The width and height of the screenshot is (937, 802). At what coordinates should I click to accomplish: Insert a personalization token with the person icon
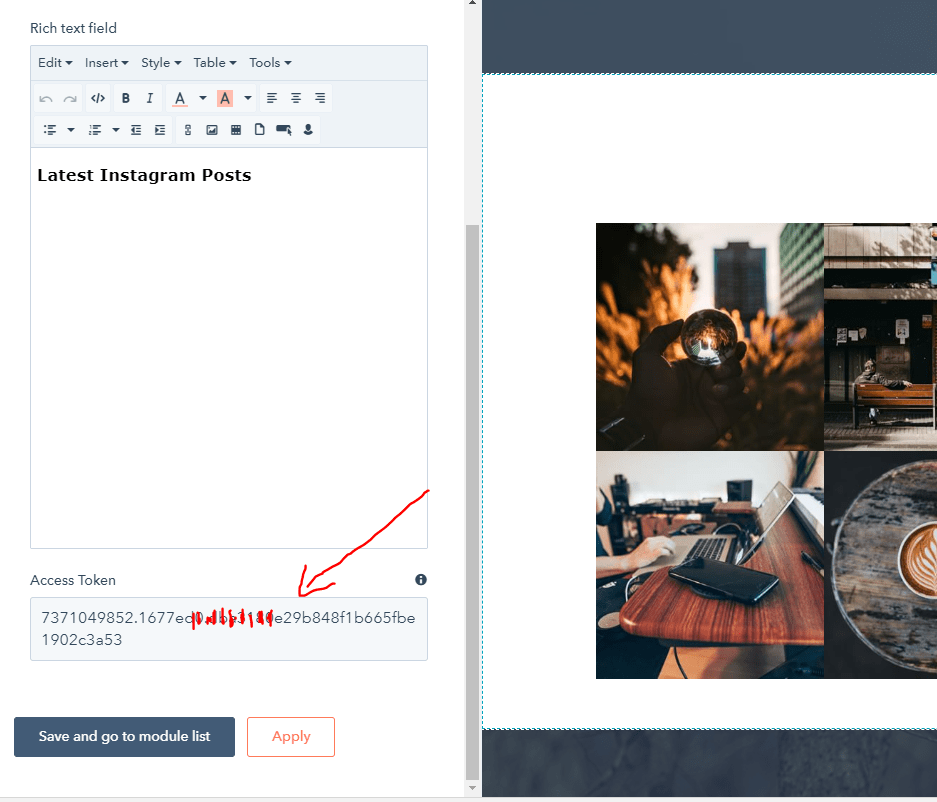click(307, 129)
